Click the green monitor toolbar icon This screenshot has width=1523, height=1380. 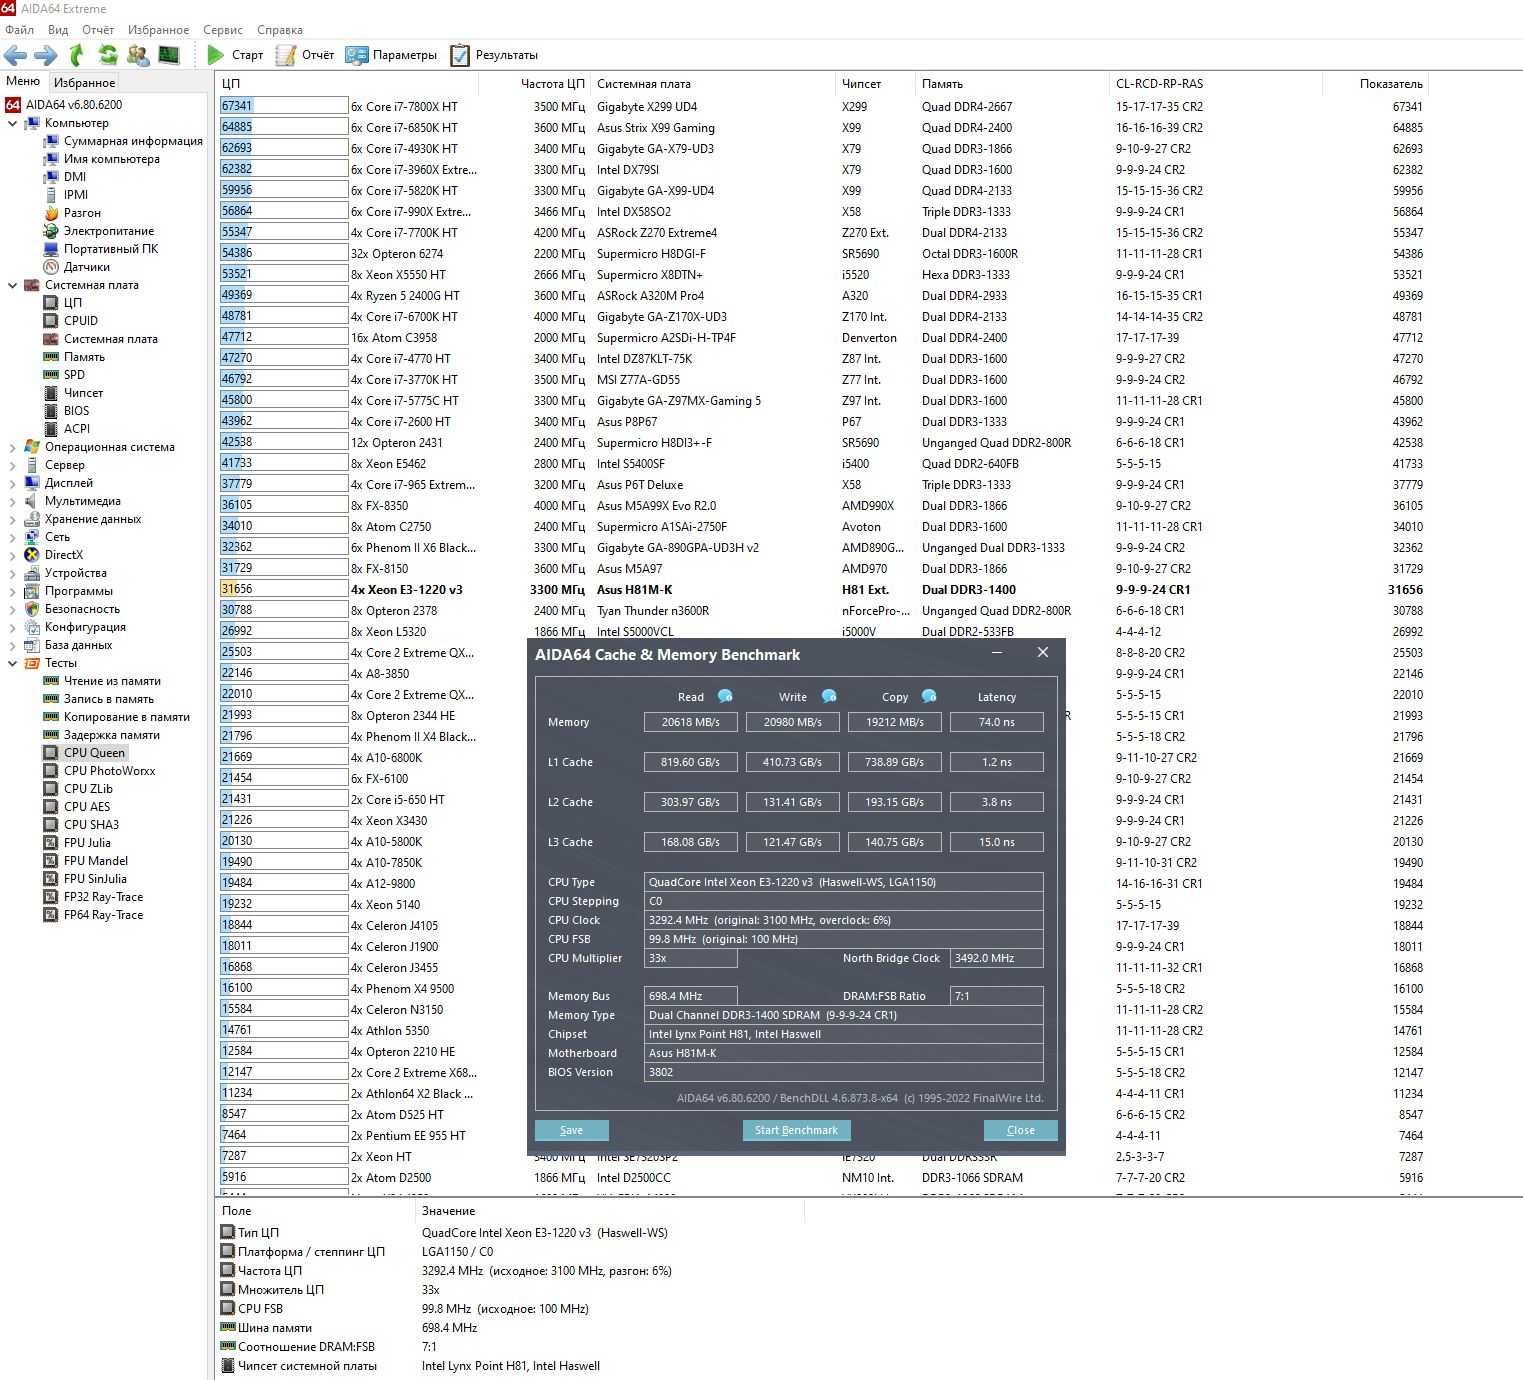coord(169,55)
